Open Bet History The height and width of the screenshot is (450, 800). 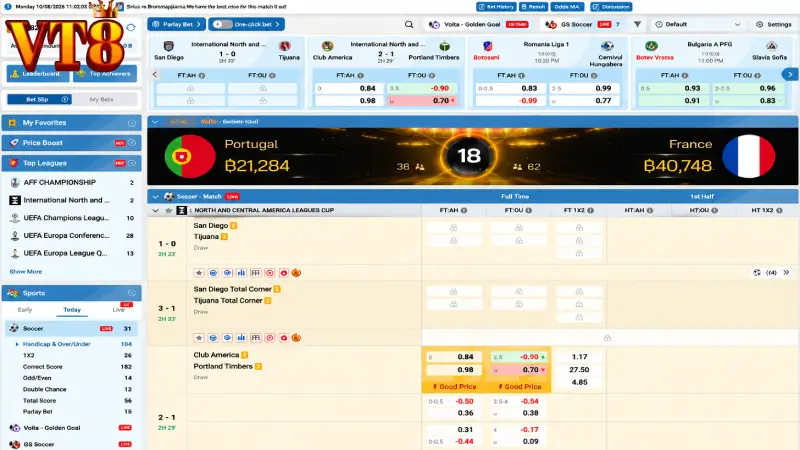coord(496,7)
